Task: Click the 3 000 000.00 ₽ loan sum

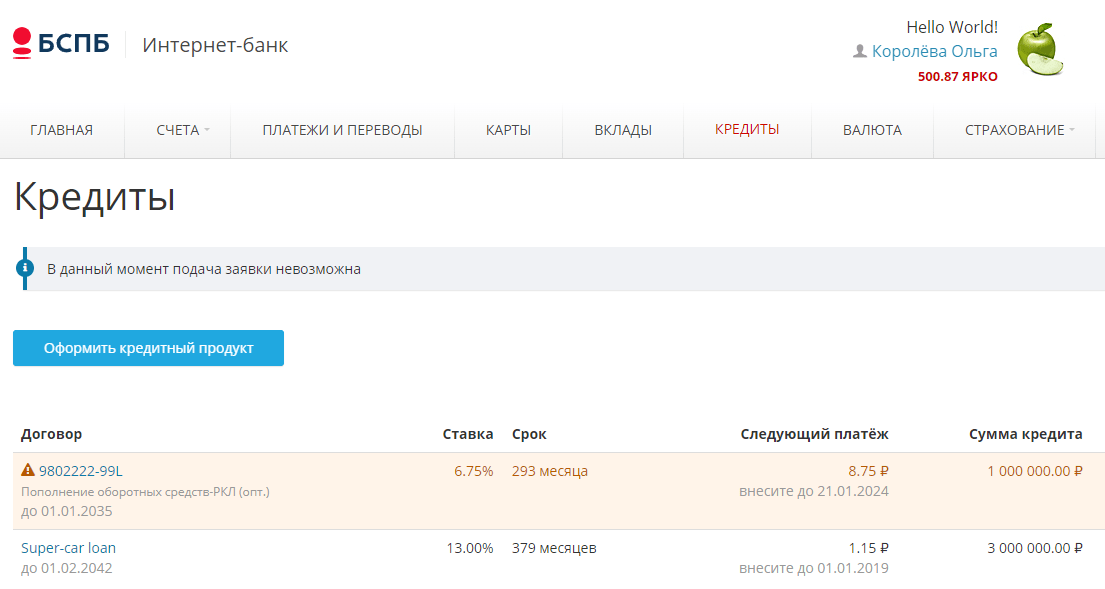Action: [1035, 547]
